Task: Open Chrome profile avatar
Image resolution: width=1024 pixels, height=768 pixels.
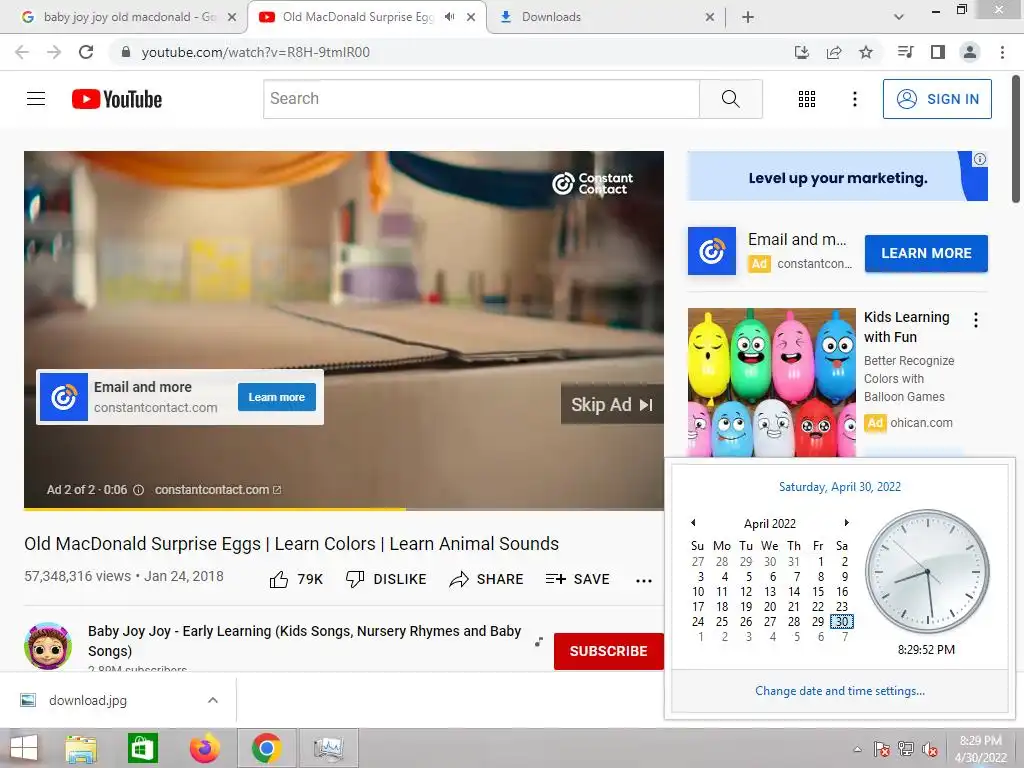Action: 970,52
